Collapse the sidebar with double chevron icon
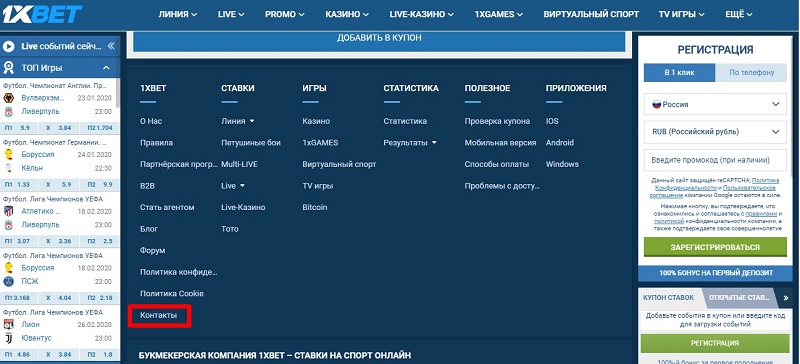The image size is (800, 364). click(x=111, y=46)
